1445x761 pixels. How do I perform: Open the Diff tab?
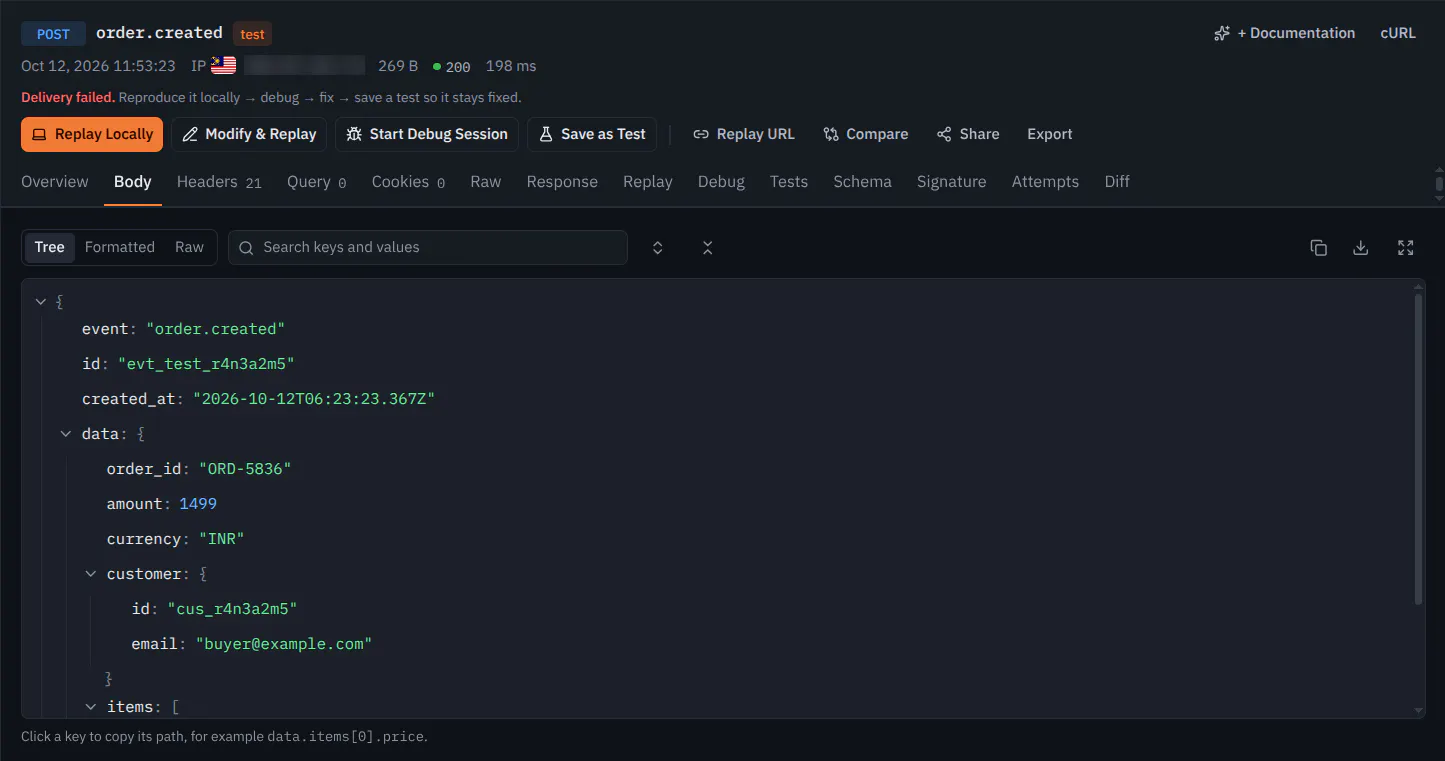pyautogui.click(x=1117, y=182)
